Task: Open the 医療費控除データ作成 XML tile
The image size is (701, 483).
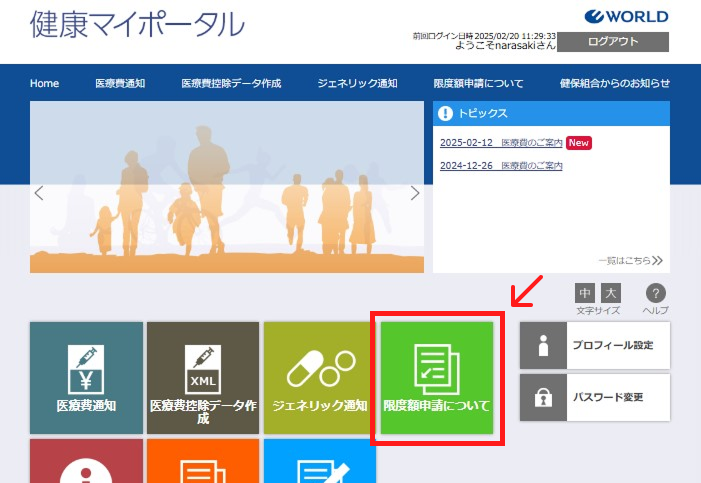Action: click(x=203, y=378)
